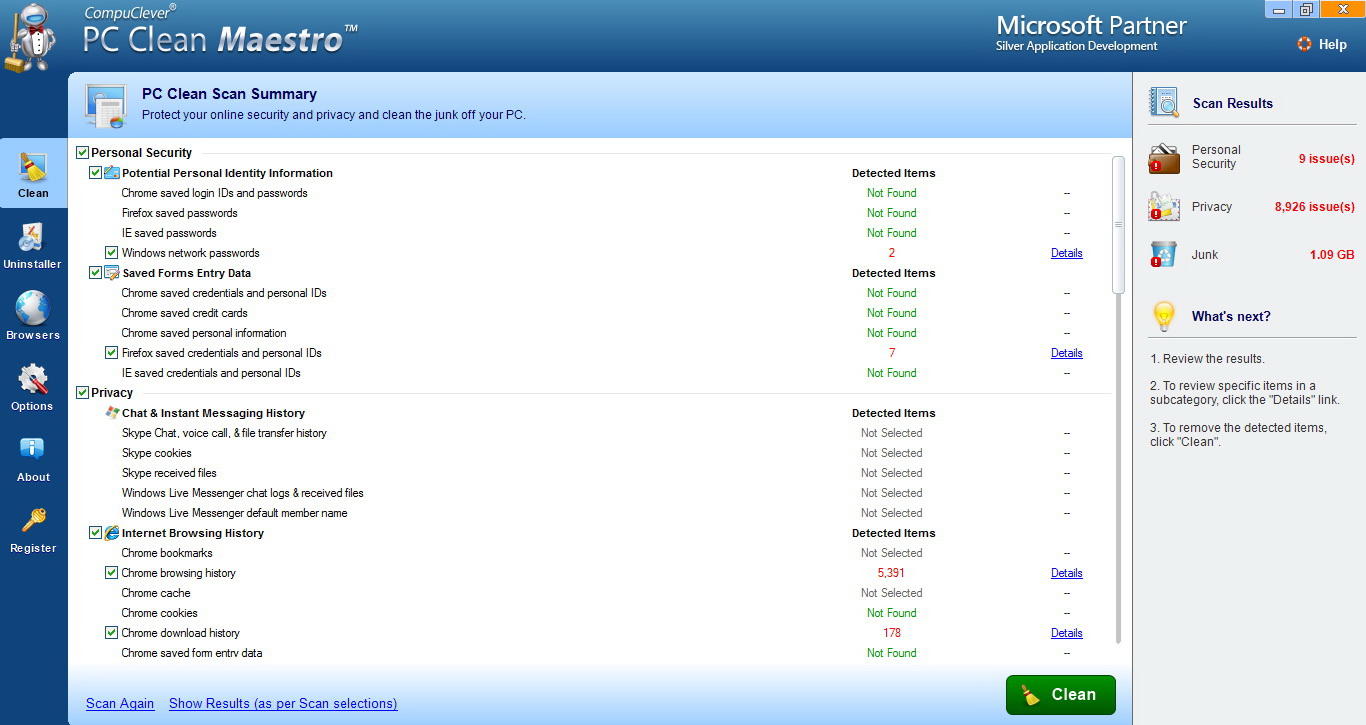Open the Clean section in the sidebar
1366x725 pixels.
click(33, 174)
